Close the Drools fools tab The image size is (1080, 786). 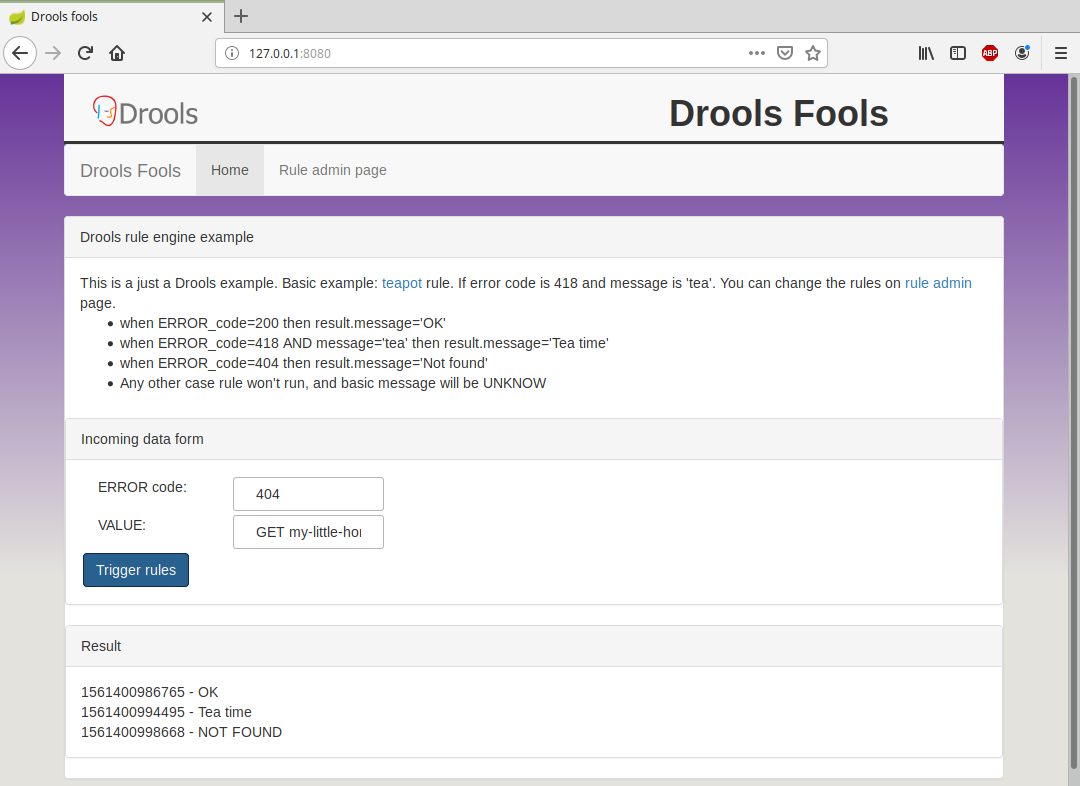pos(207,17)
